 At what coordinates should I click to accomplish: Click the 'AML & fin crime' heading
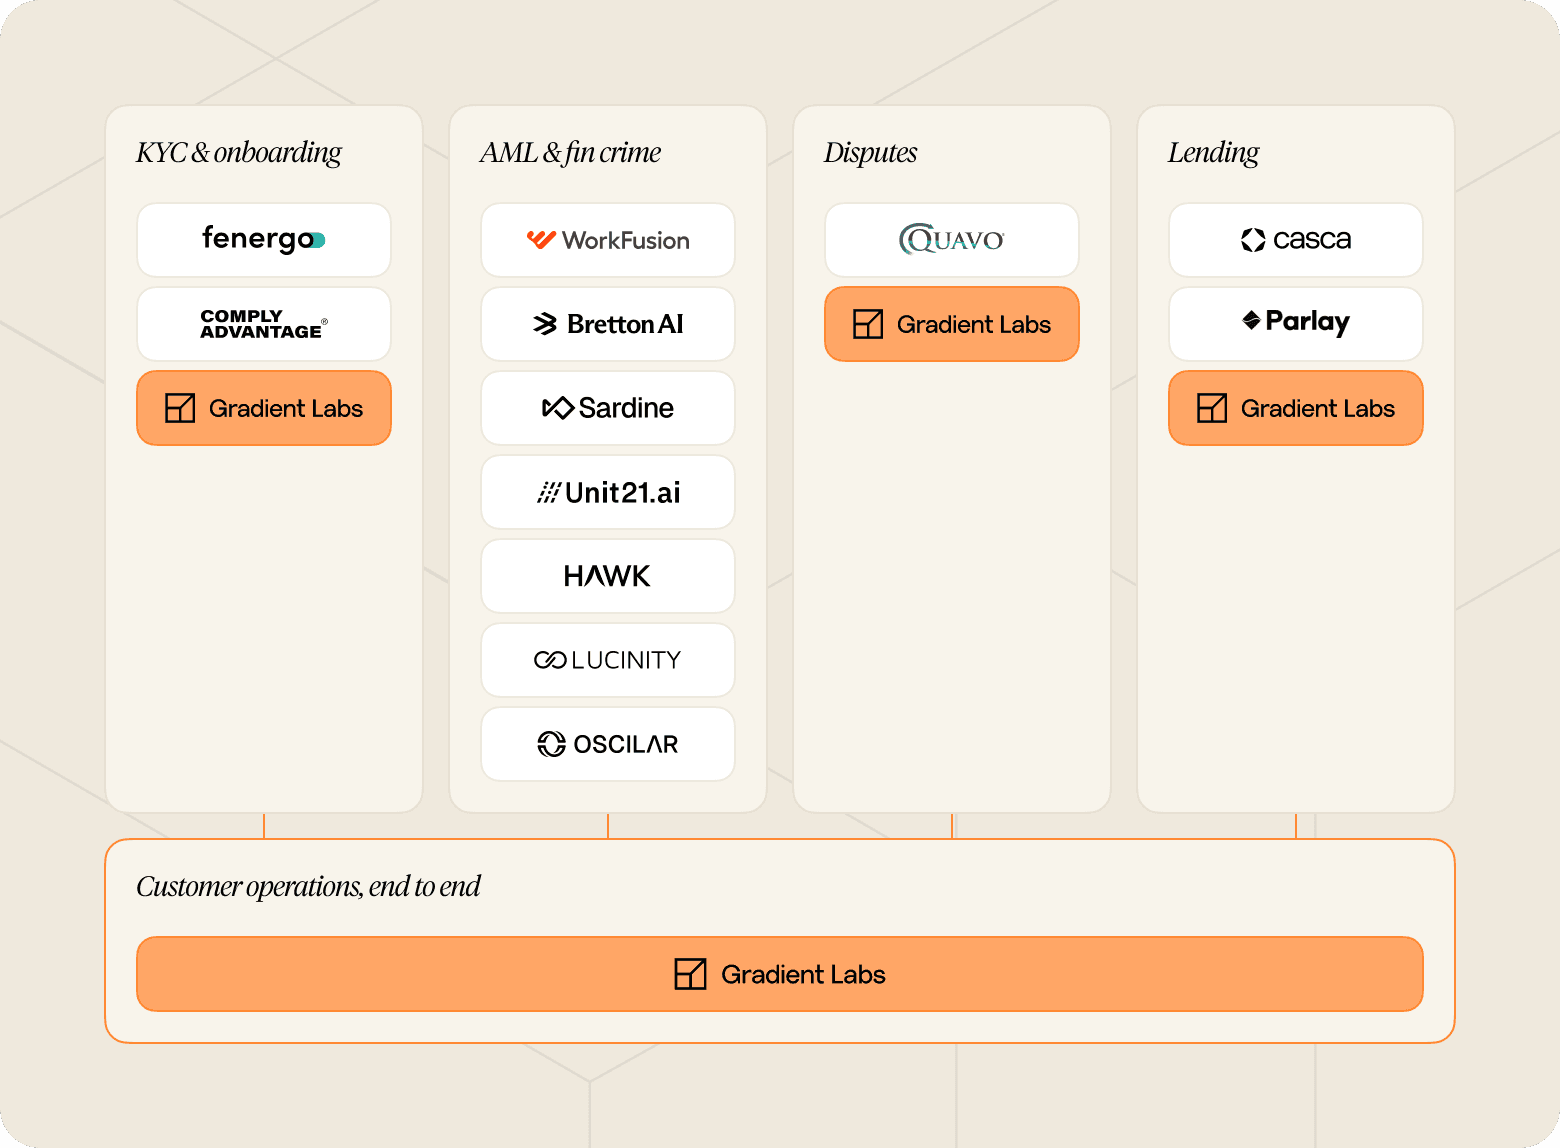coord(570,152)
